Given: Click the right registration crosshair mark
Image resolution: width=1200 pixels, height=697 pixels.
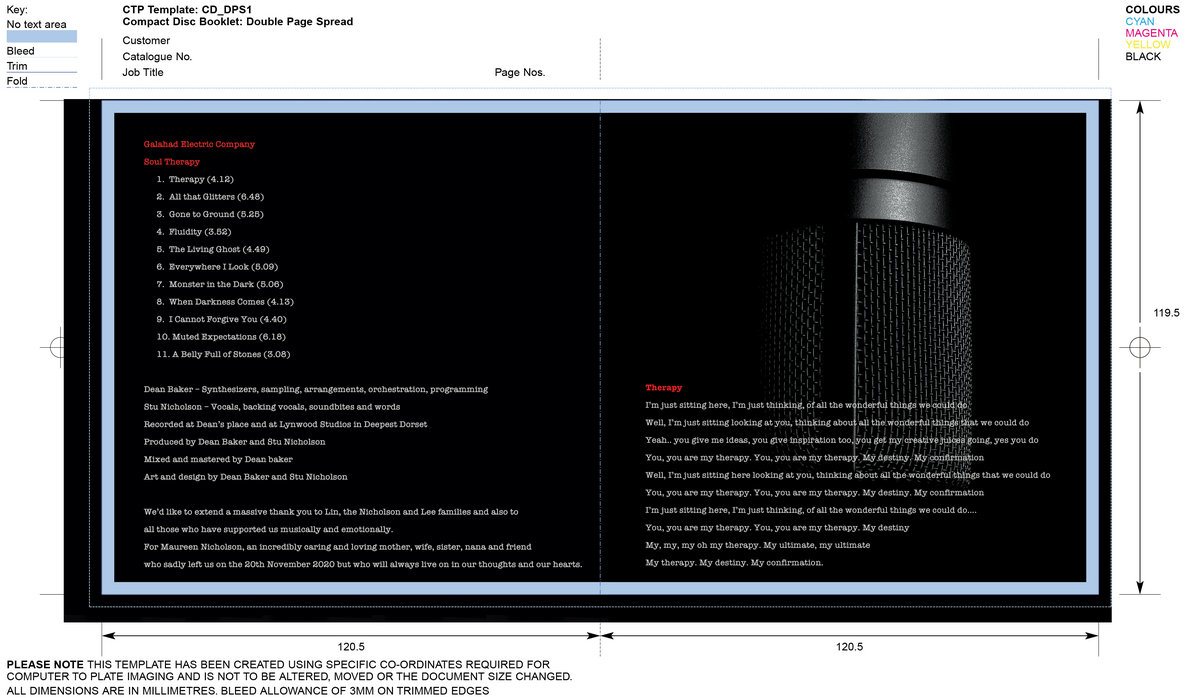Looking at the screenshot, I should click(1139, 348).
